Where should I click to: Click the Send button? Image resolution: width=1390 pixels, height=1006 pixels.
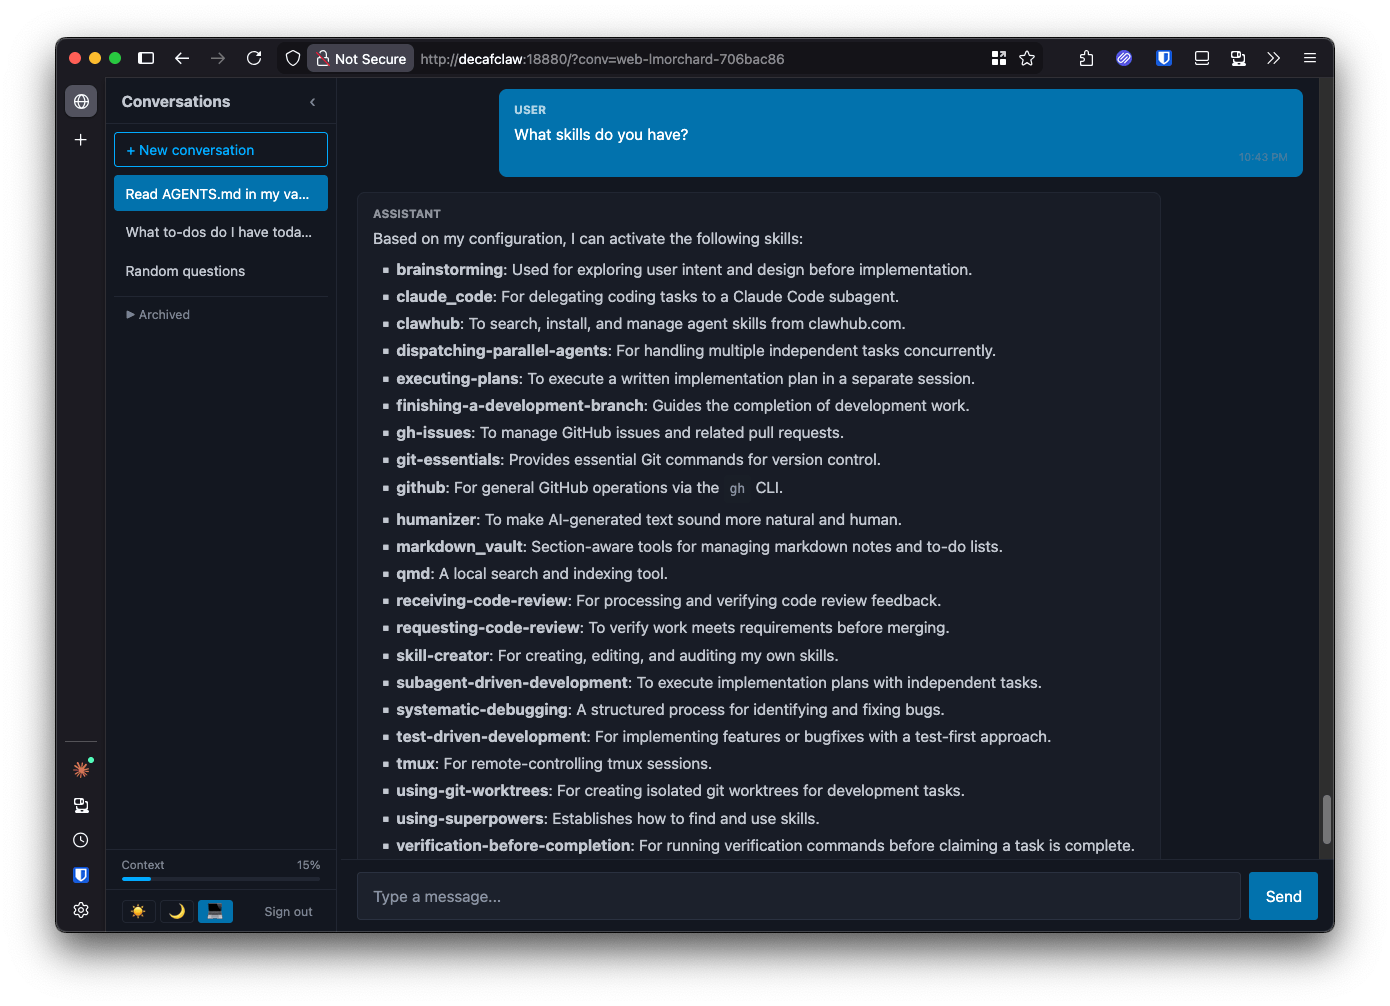tap(1283, 896)
